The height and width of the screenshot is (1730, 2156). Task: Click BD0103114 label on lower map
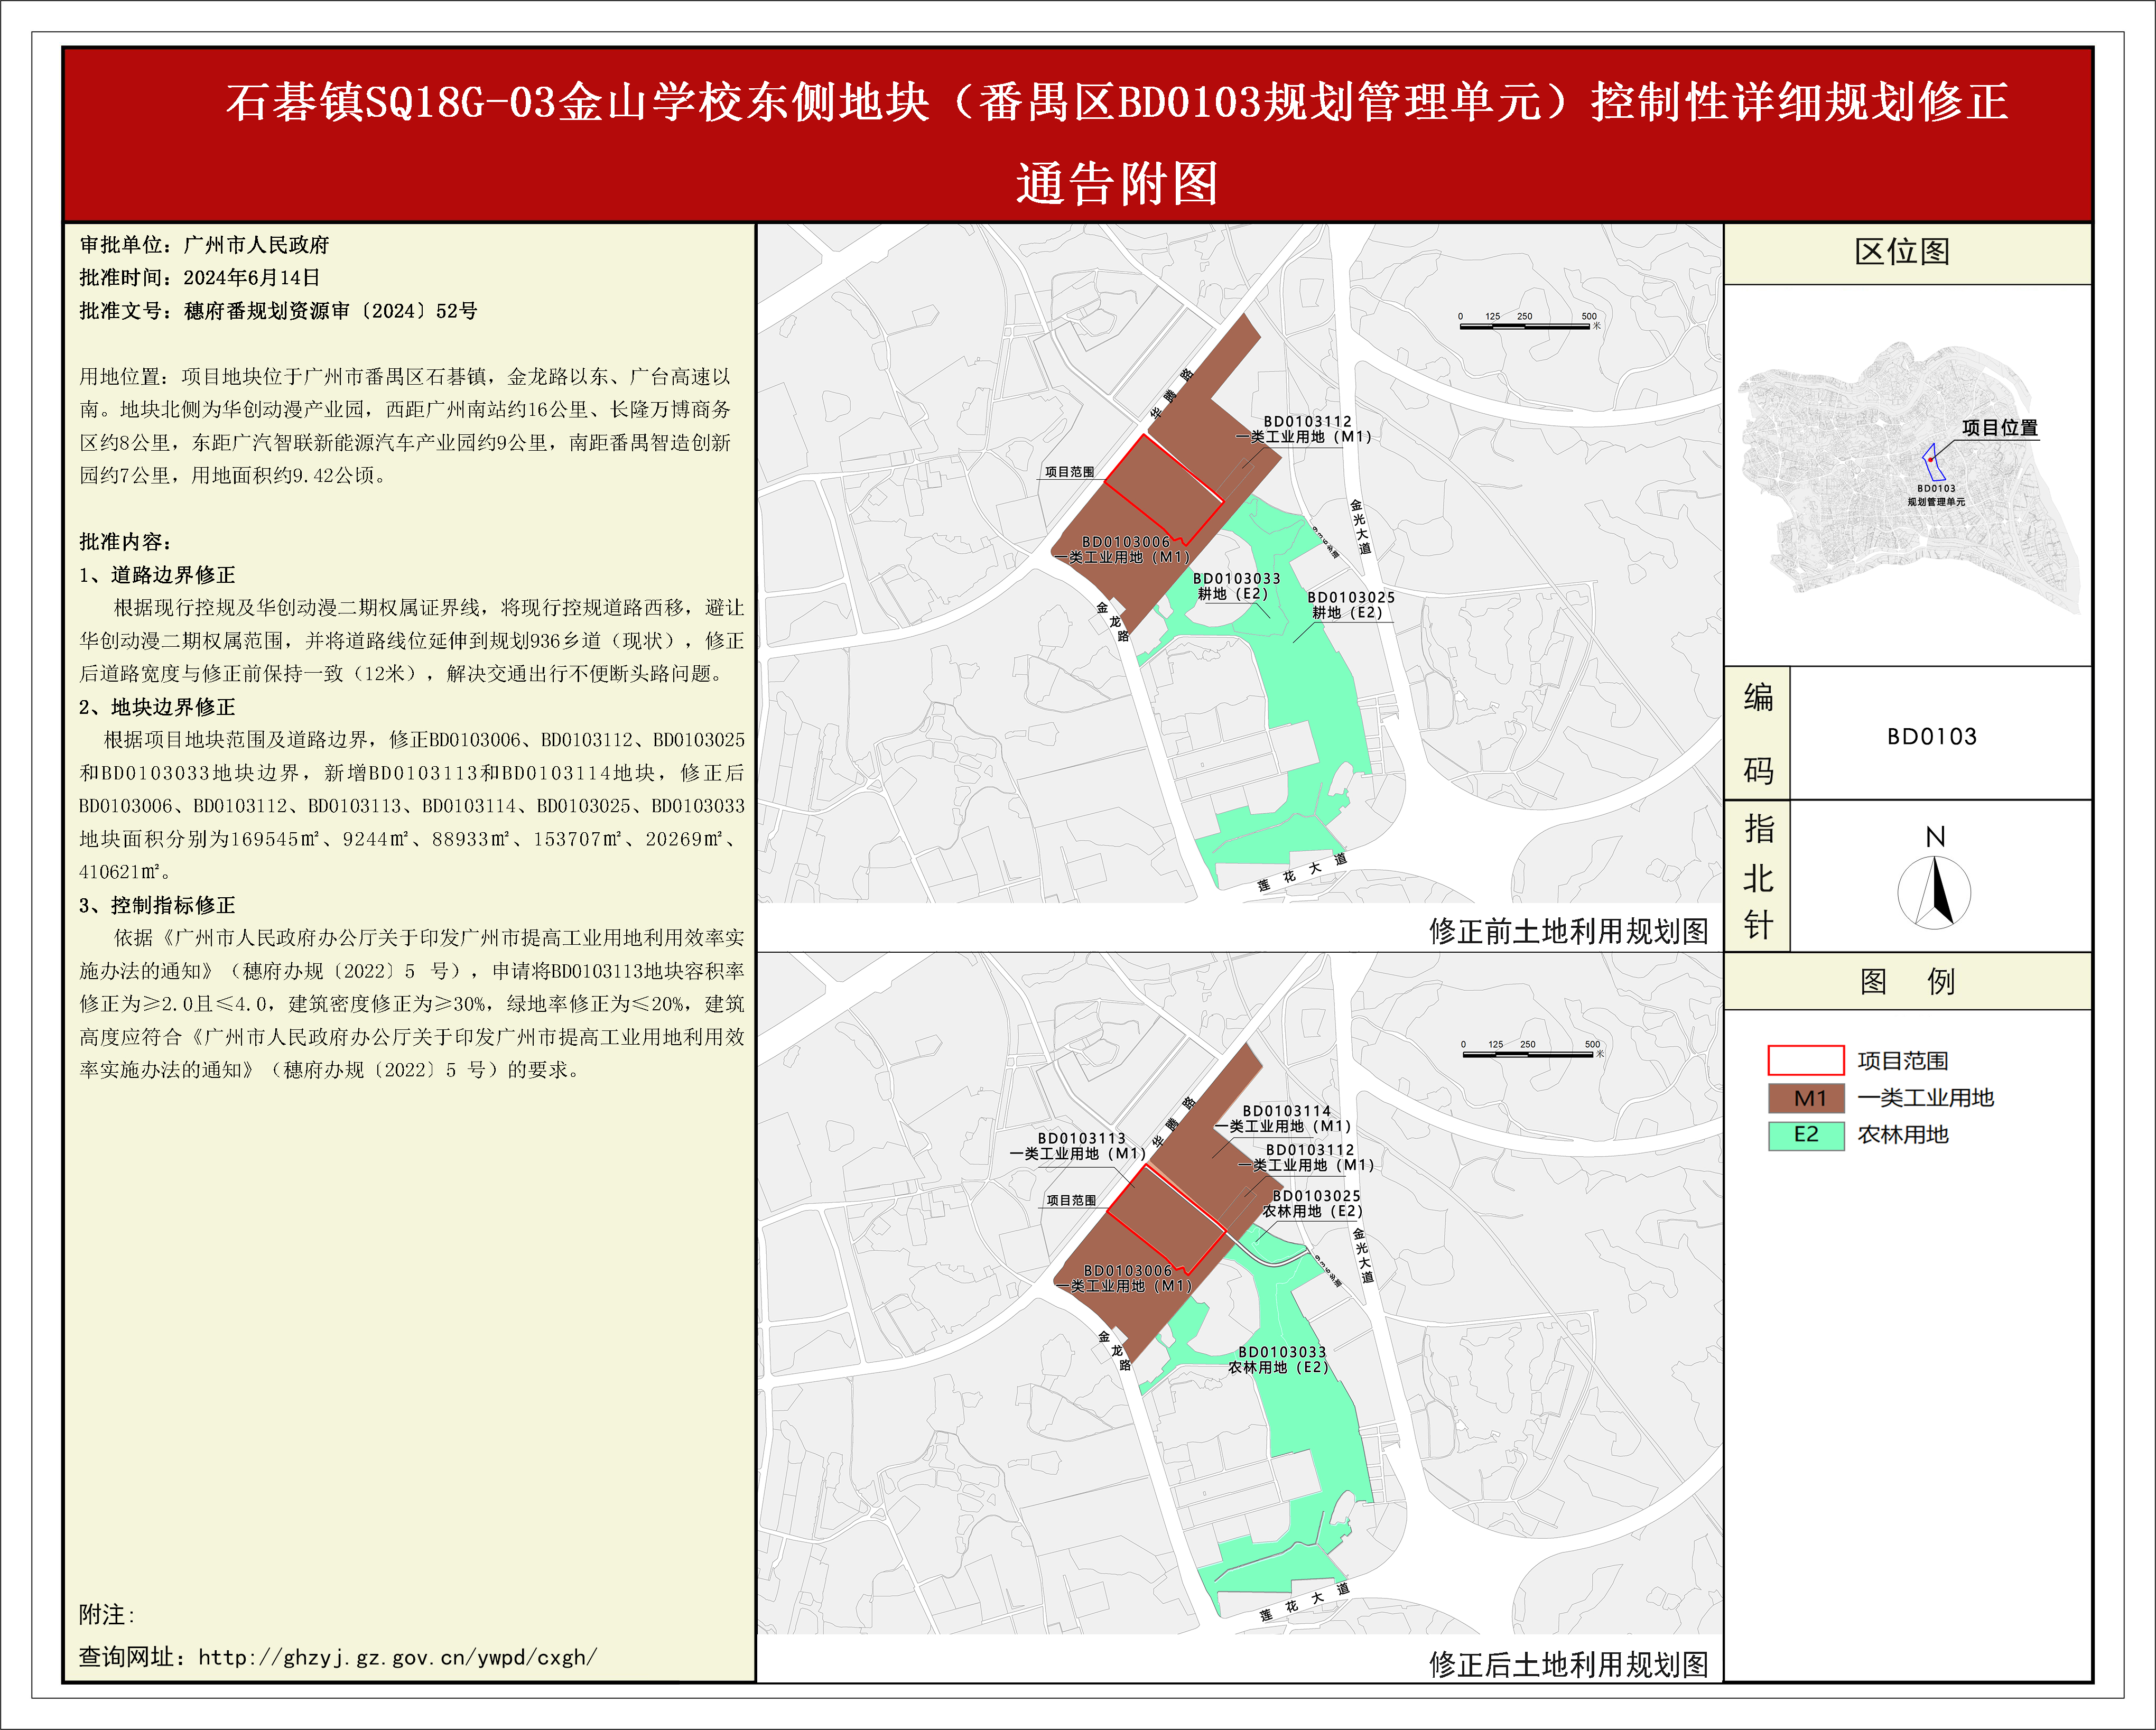(x=1286, y=1111)
